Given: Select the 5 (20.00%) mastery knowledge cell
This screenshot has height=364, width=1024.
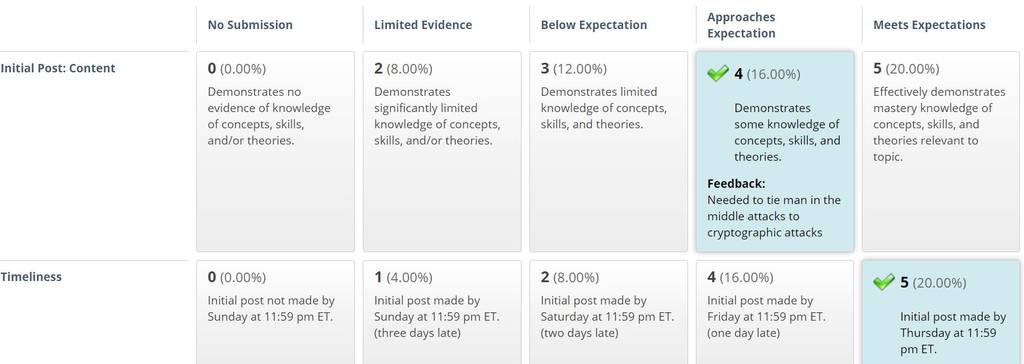Looking at the screenshot, I should [x=941, y=152].
